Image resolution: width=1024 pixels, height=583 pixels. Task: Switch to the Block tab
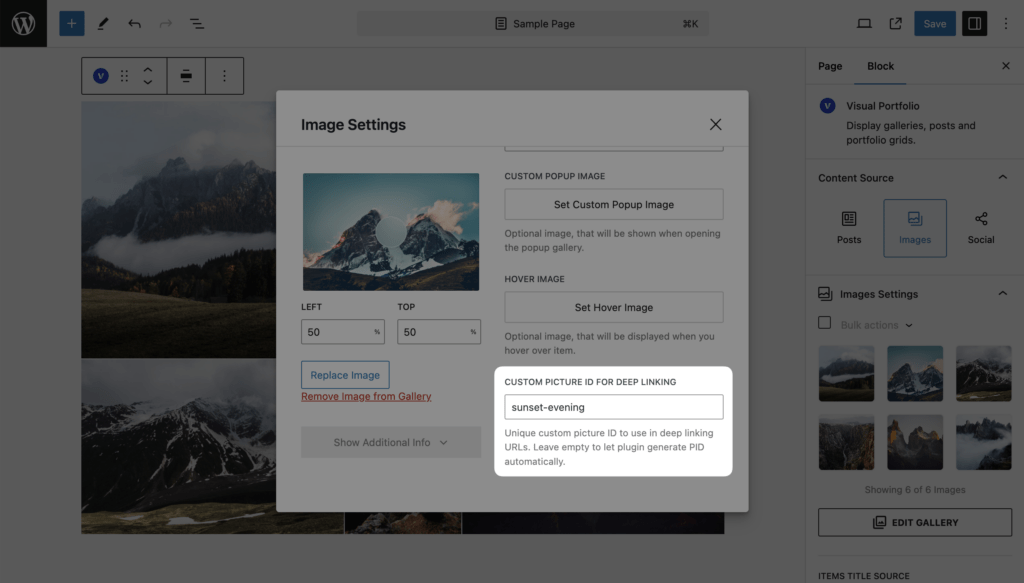(880, 66)
